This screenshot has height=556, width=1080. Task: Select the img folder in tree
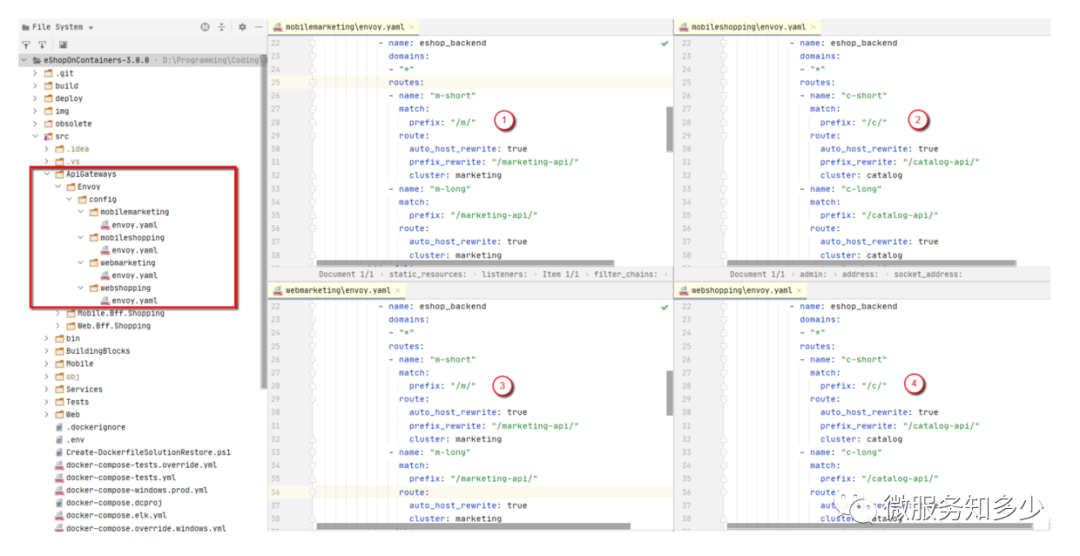(x=62, y=111)
